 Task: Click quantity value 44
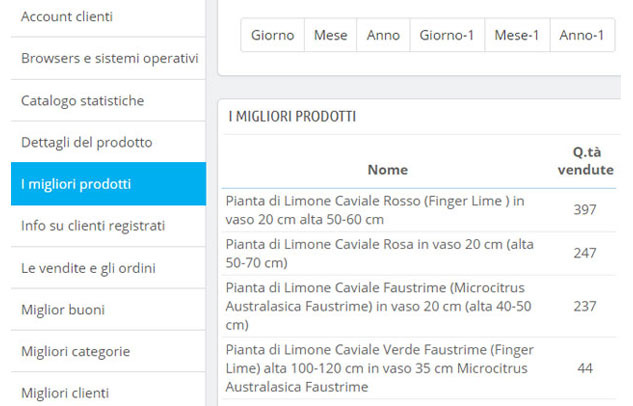(x=585, y=368)
